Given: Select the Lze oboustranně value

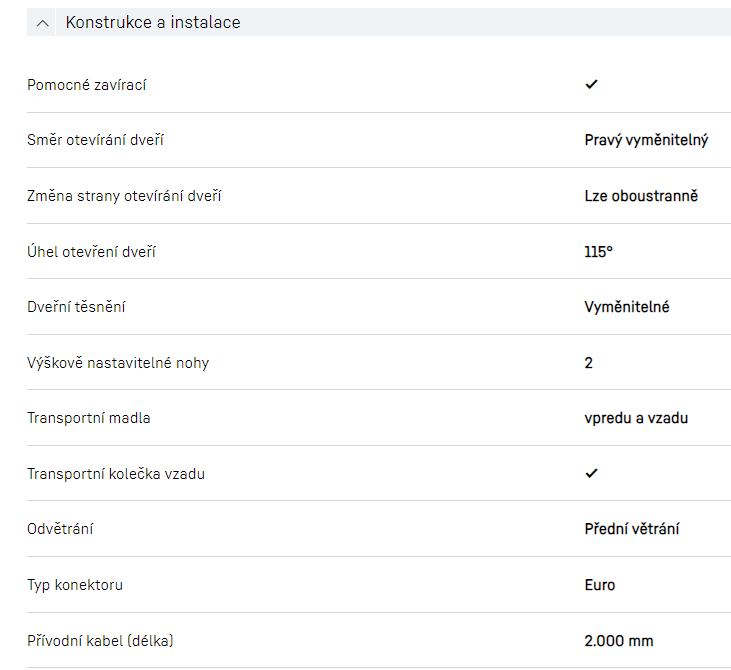Looking at the screenshot, I should click(641, 196).
